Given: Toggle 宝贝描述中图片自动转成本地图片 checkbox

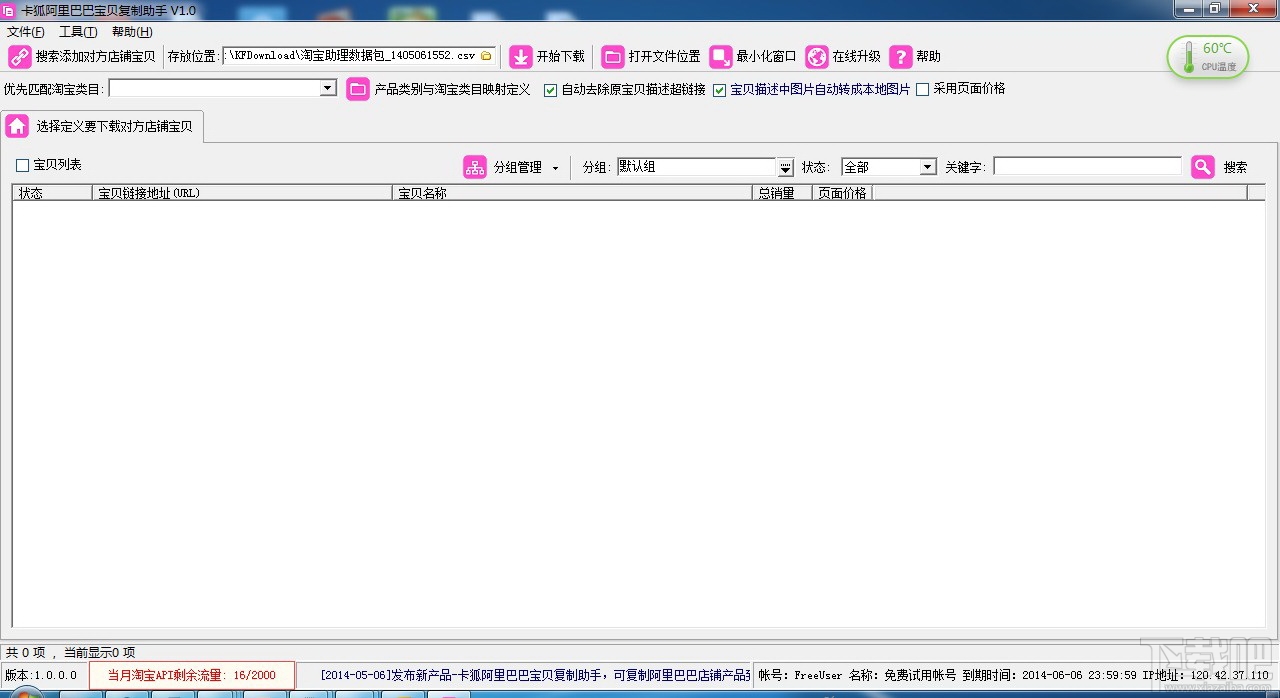Looking at the screenshot, I should click(719, 90).
